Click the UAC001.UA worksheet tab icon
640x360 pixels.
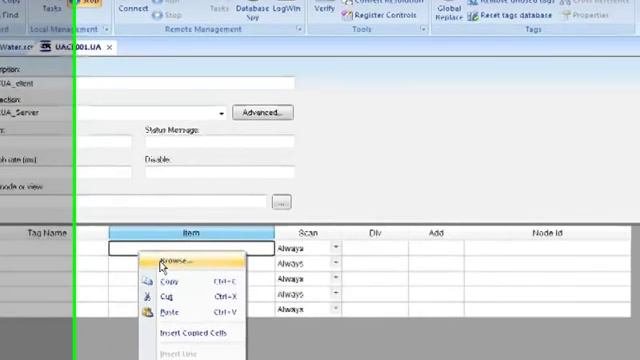pyautogui.click(x=46, y=47)
